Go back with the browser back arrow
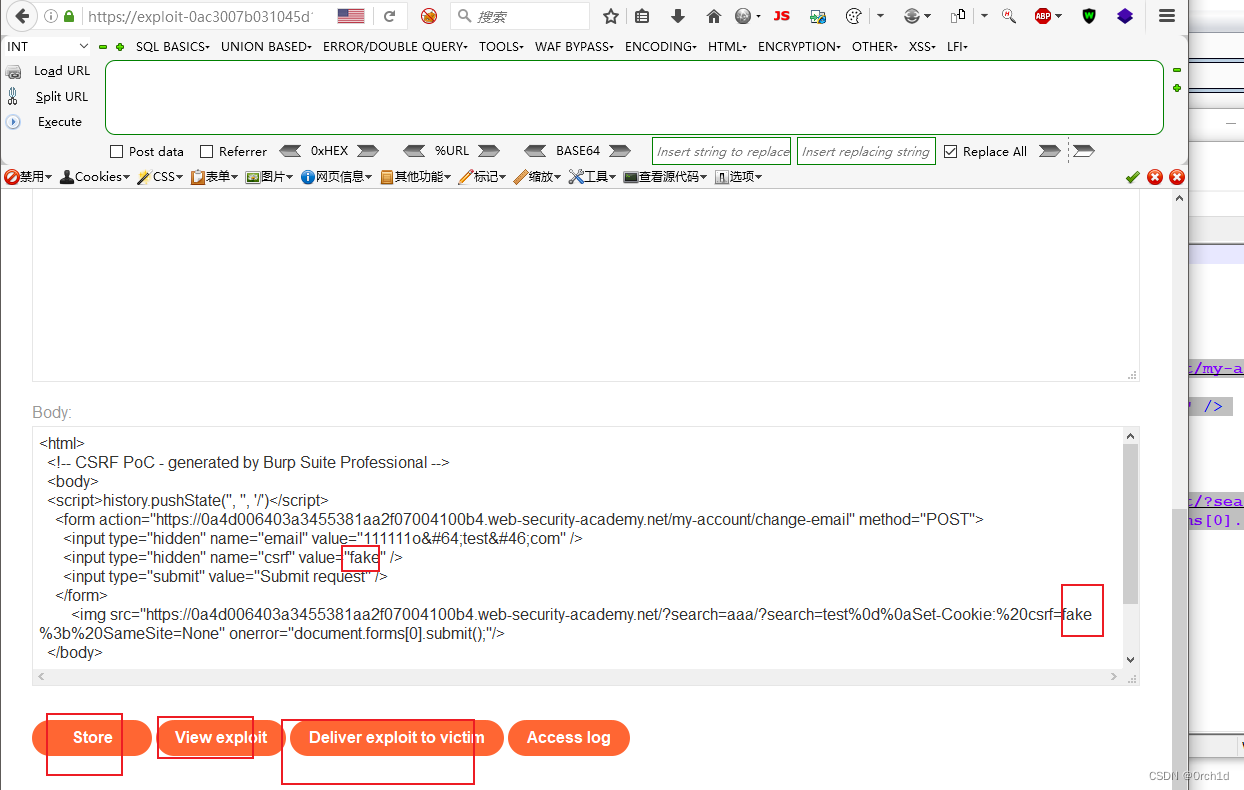 point(21,16)
